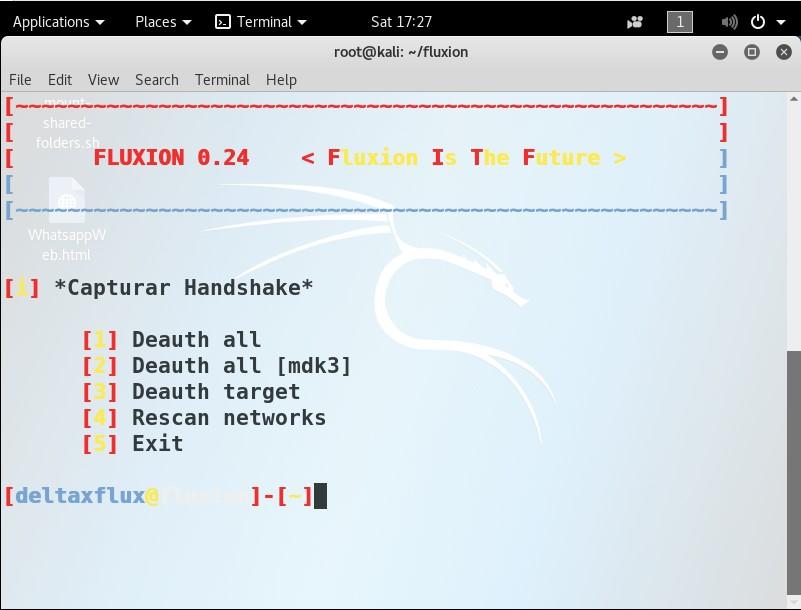Minimize the terminal window
The width and height of the screenshot is (801, 610).
tap(720, 52)
